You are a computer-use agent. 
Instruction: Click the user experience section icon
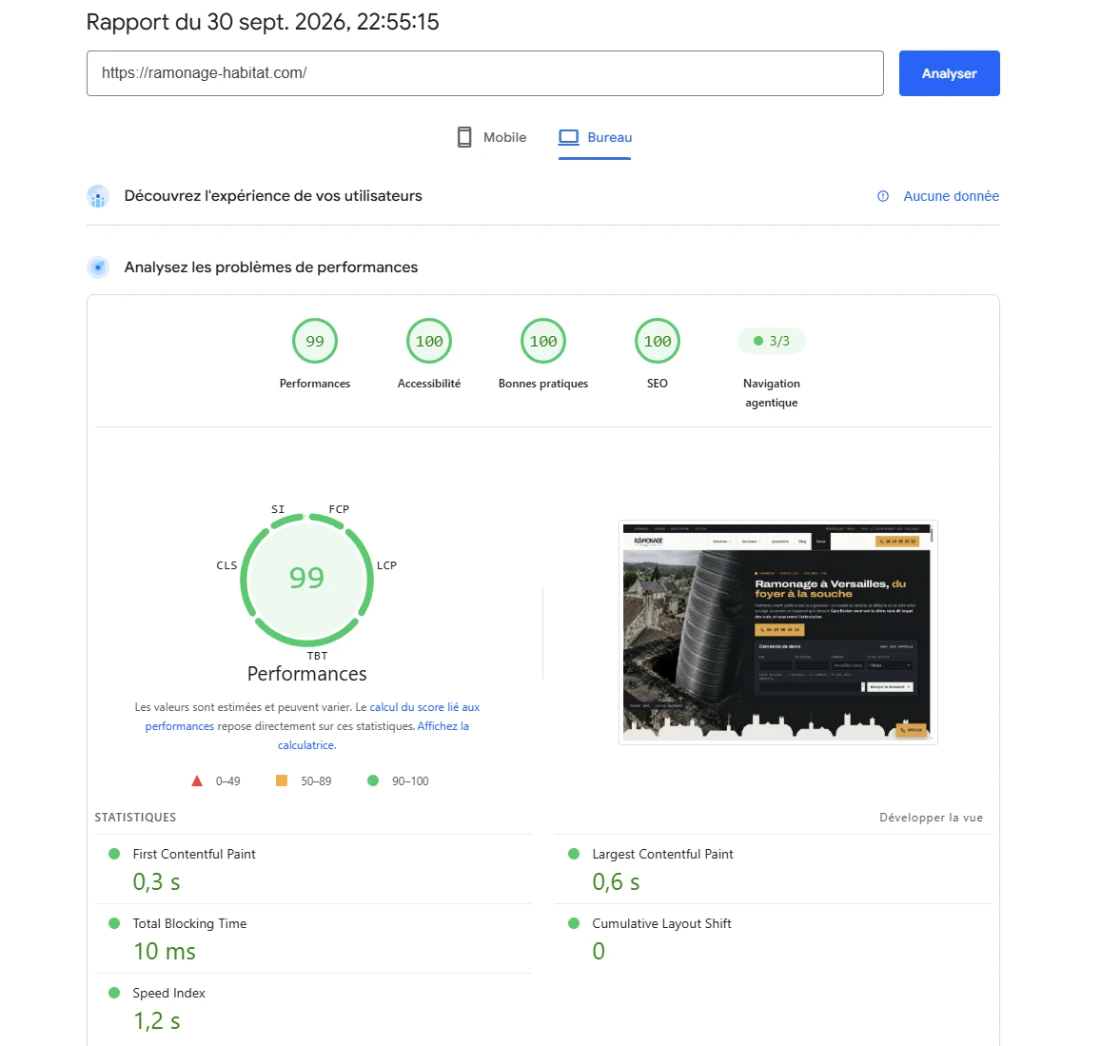click(x=98, y=196)
